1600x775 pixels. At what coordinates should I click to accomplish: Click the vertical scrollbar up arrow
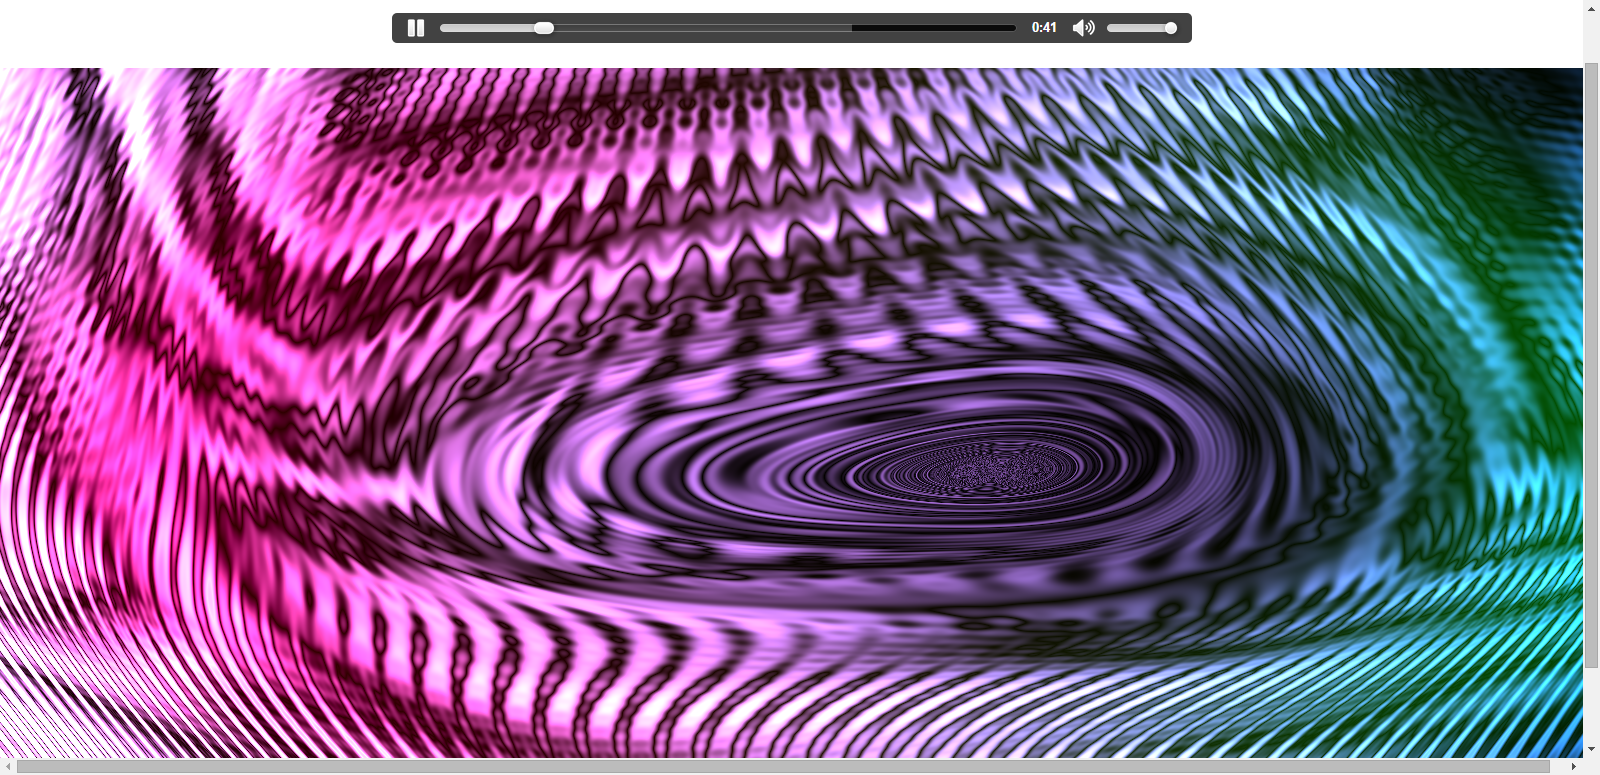point(1591,8)
